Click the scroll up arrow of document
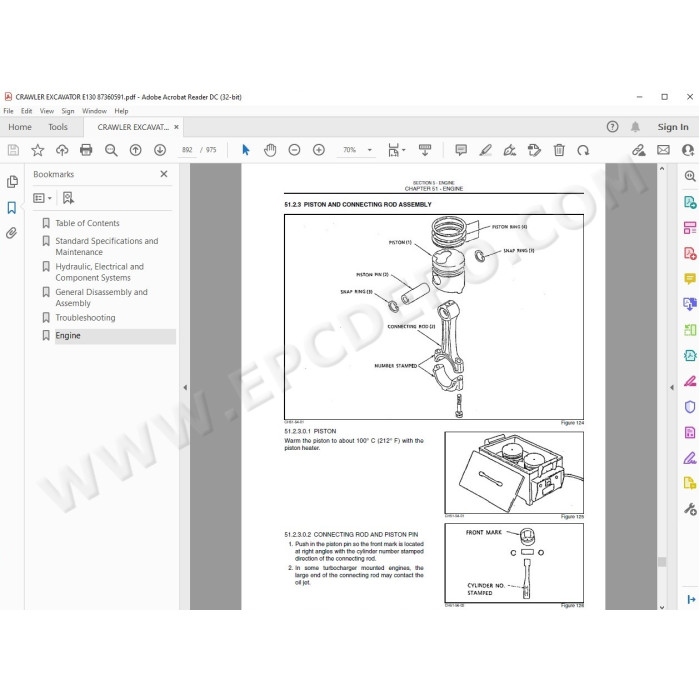The height and width of the screenshot is (700, 700). [x=662, y=169]
